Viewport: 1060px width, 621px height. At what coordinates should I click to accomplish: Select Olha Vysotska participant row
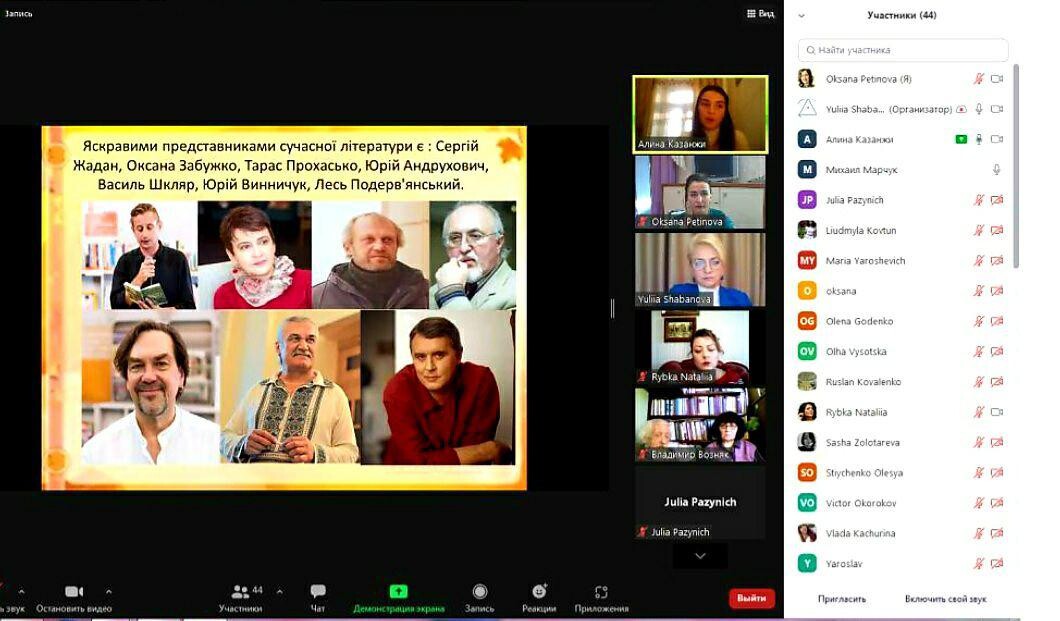click(x=902, y=351)
